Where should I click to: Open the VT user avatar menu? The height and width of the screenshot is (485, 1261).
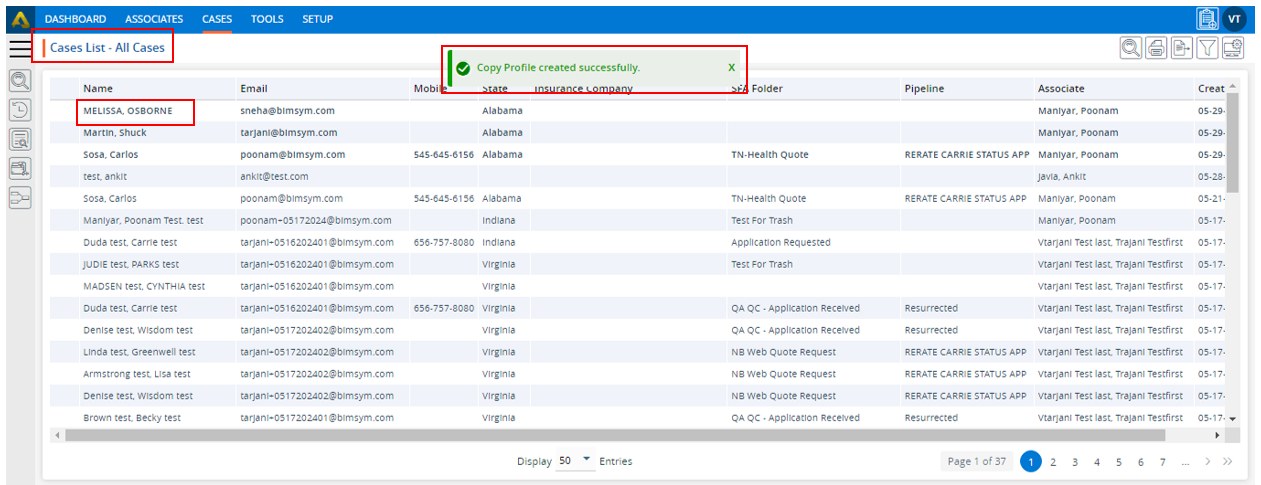pos(1235,19)
